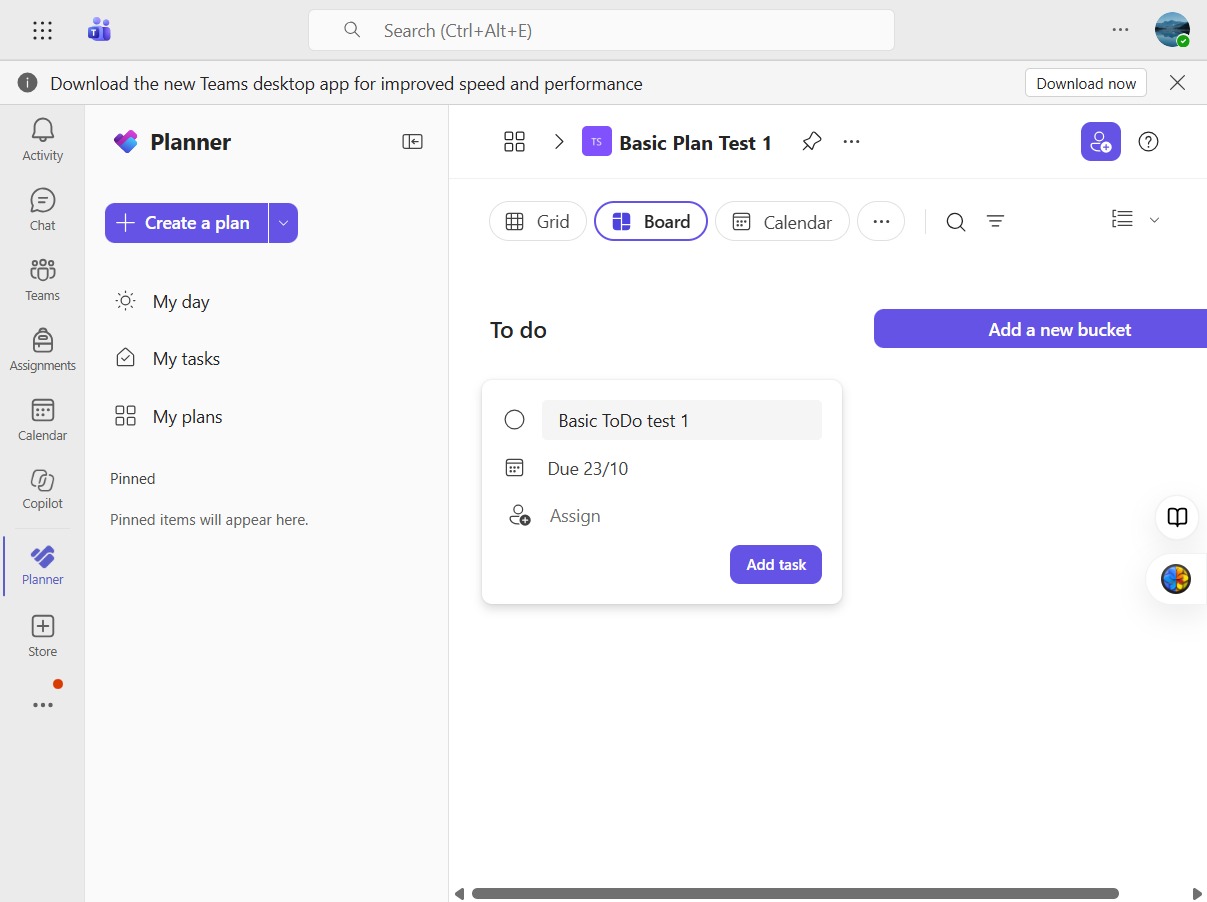Open the book icon side panel
Image resolution: width=1207 pixels, height=902 pixels.
pyautogui.click(x=1178, y=517)
